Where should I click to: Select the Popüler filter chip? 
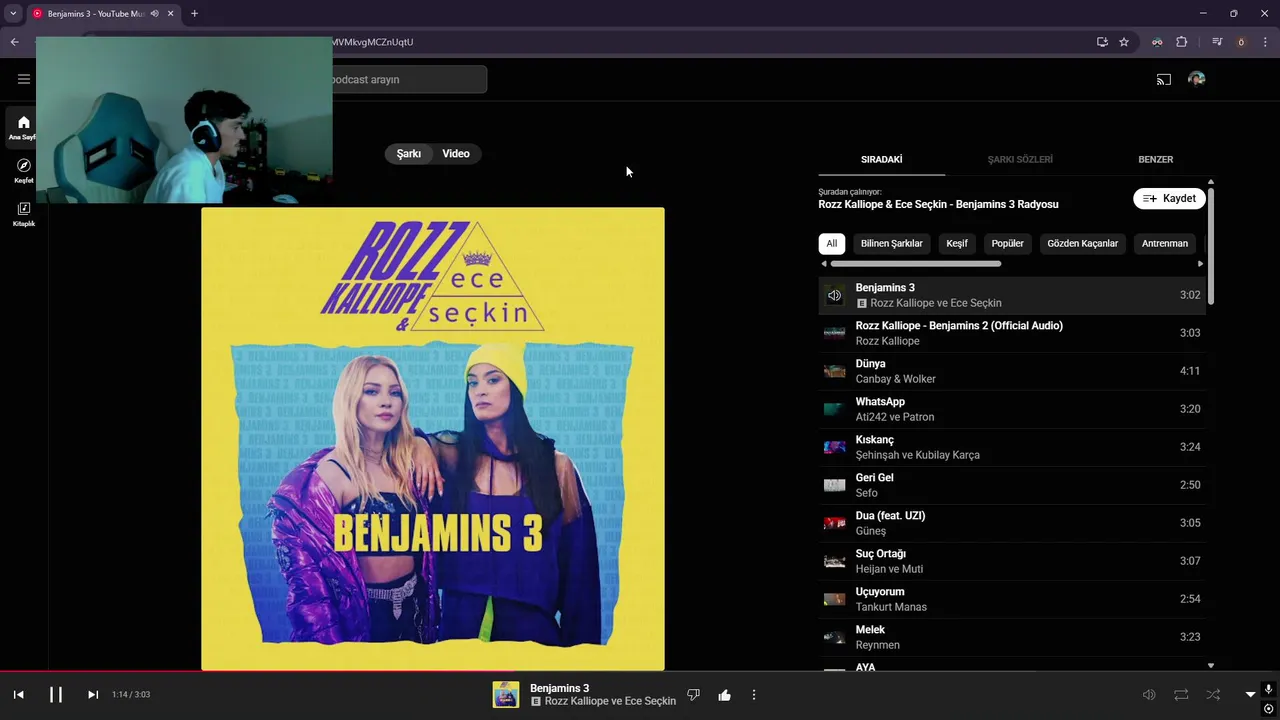1008,243
